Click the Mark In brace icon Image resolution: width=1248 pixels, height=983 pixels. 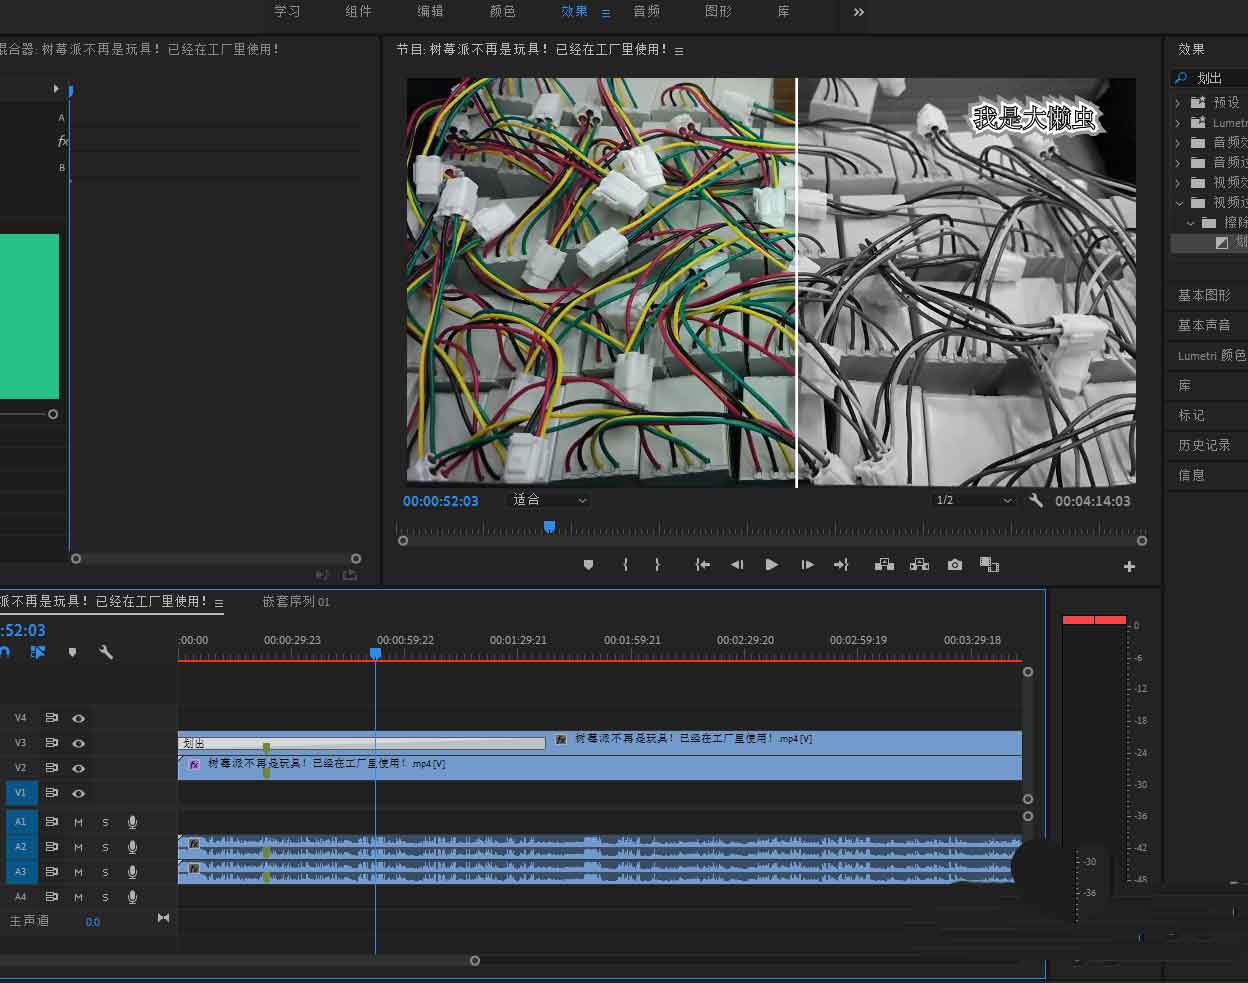point(626,565)
